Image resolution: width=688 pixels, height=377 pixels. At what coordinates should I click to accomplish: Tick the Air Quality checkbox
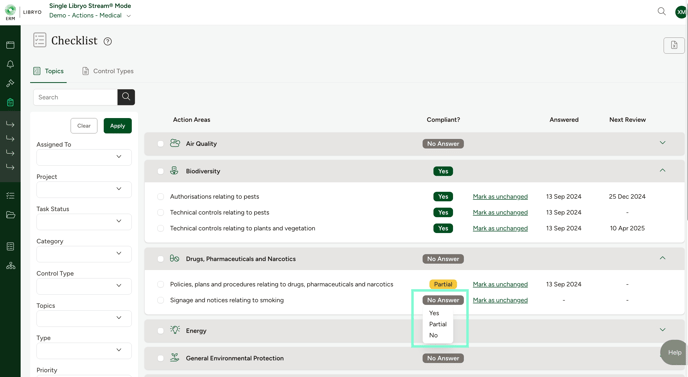point(161,144)
